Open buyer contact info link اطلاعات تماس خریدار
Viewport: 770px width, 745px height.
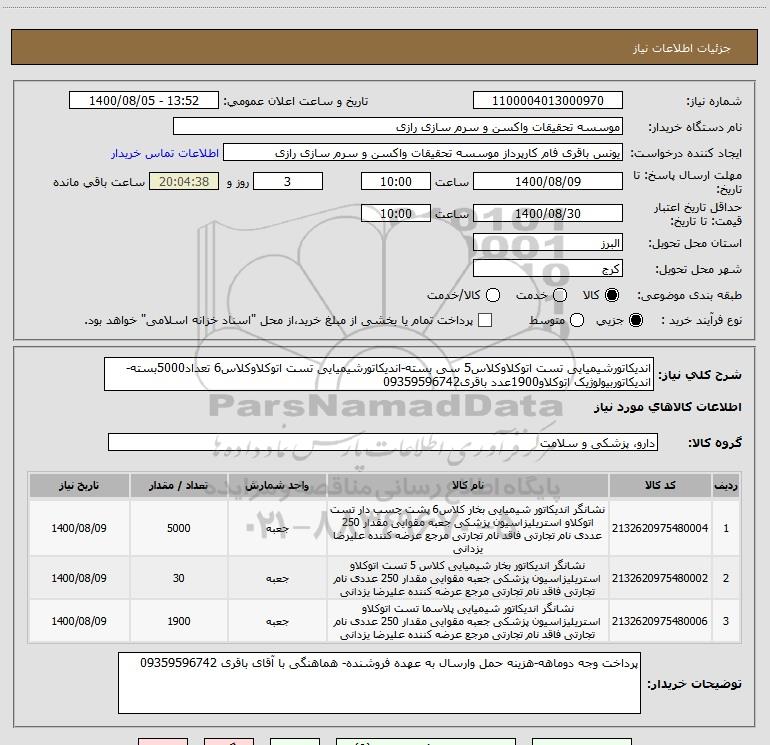pos(165,153)
